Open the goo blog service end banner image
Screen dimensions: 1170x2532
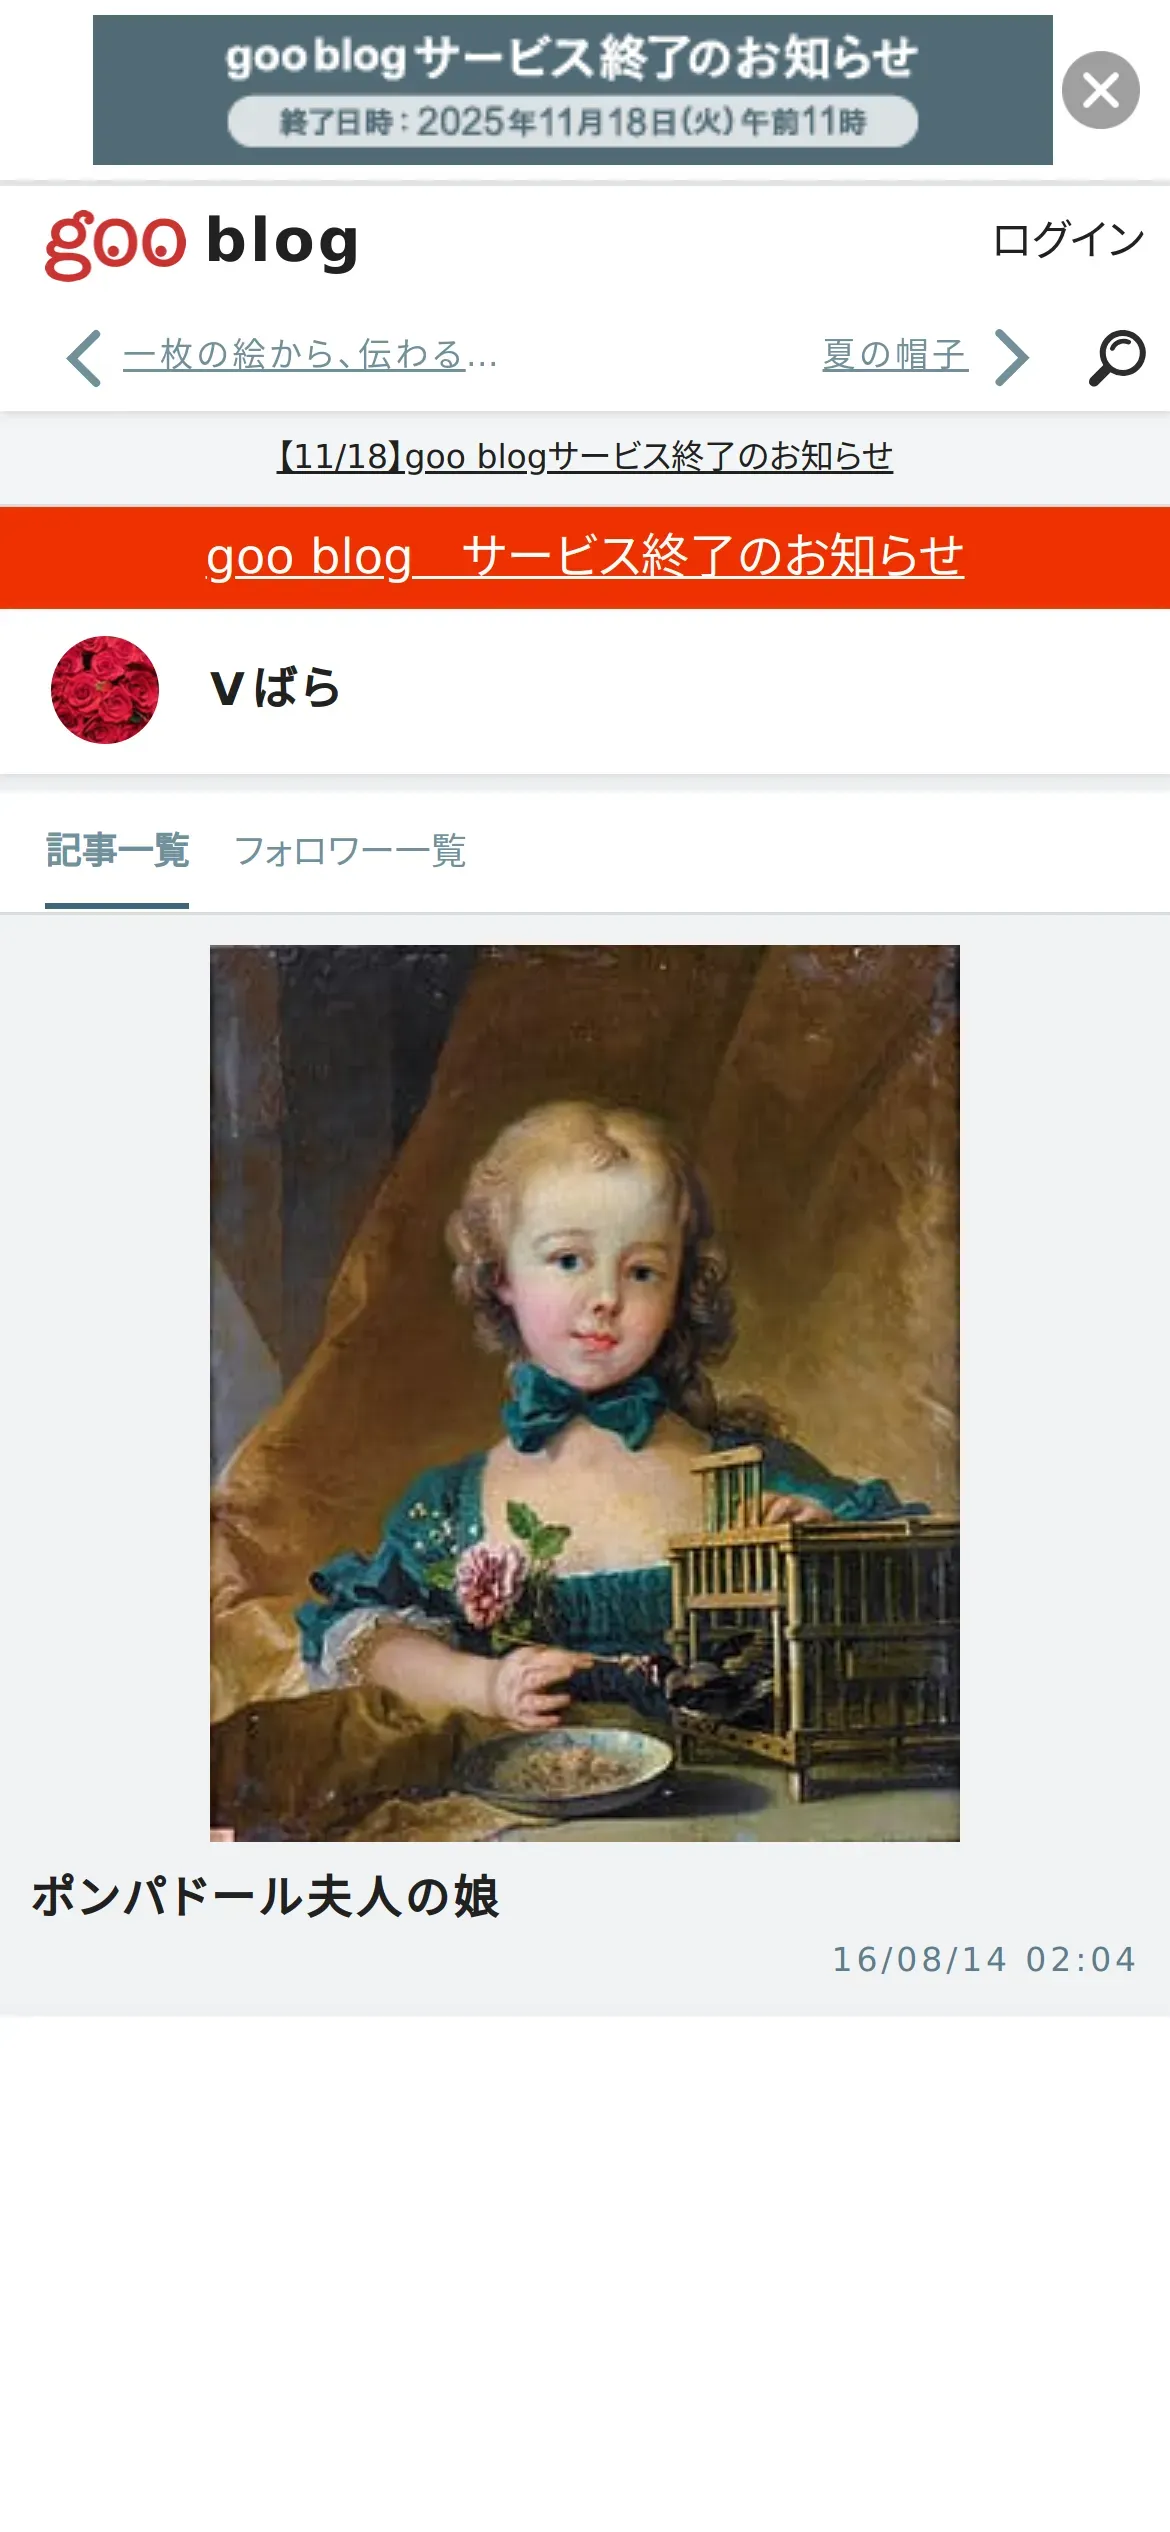(572, 90)
